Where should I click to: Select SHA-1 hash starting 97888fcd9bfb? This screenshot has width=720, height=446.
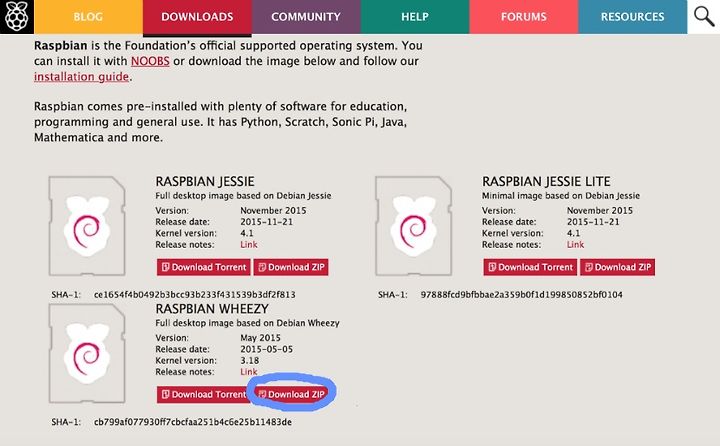[522, 294]
